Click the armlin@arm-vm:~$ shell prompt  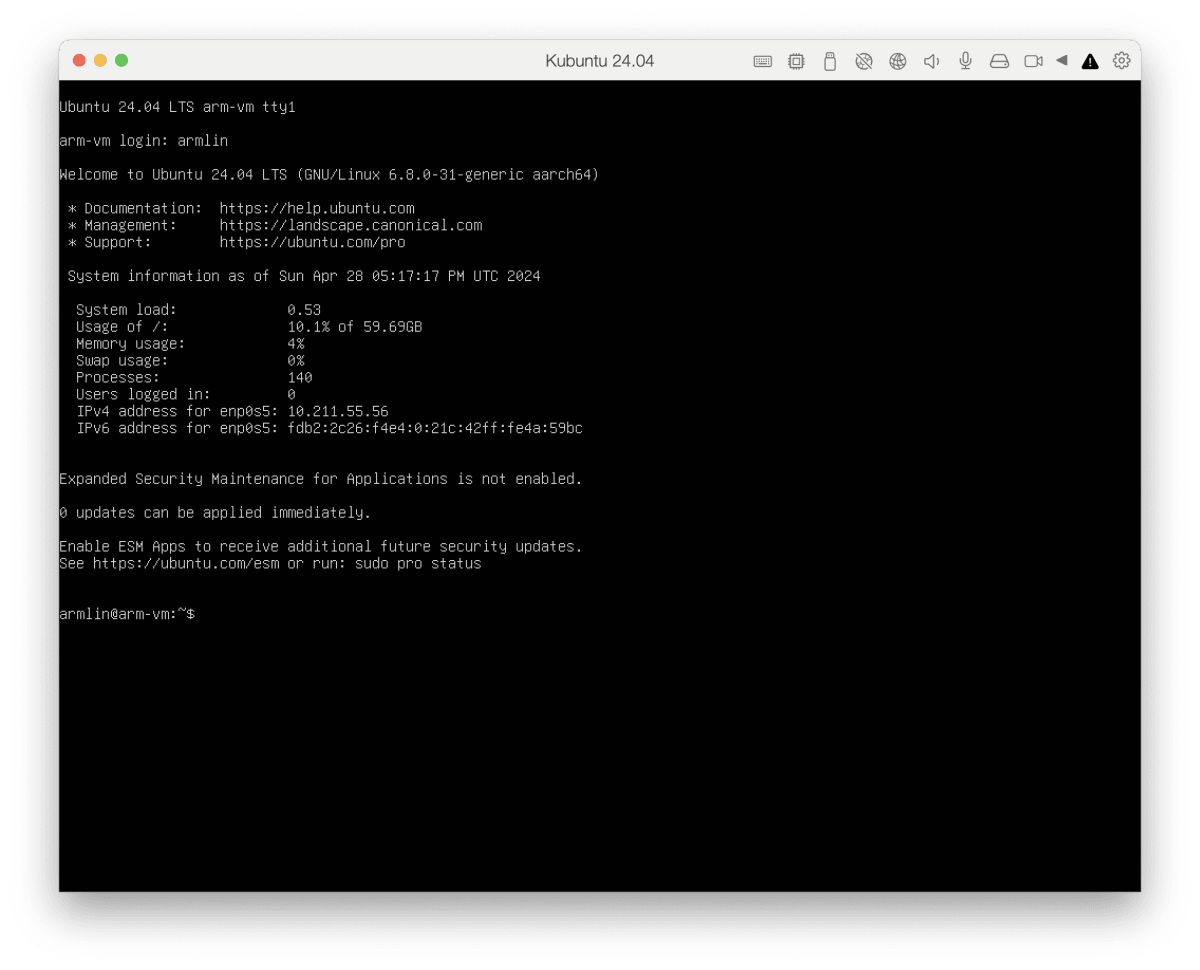pos(127,614)
